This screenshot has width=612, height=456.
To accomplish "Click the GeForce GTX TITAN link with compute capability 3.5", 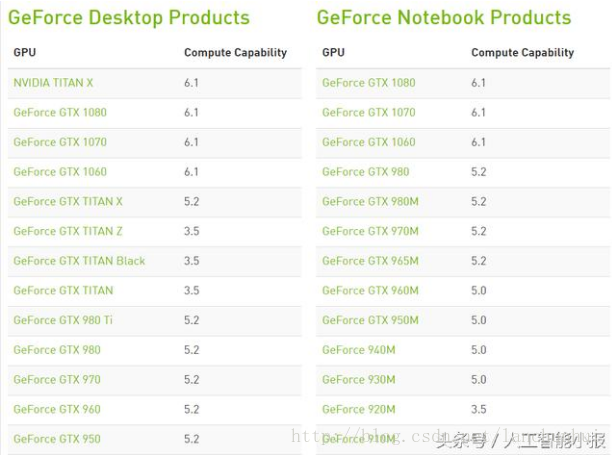I will pyautogui.click(x=63, y=290).
